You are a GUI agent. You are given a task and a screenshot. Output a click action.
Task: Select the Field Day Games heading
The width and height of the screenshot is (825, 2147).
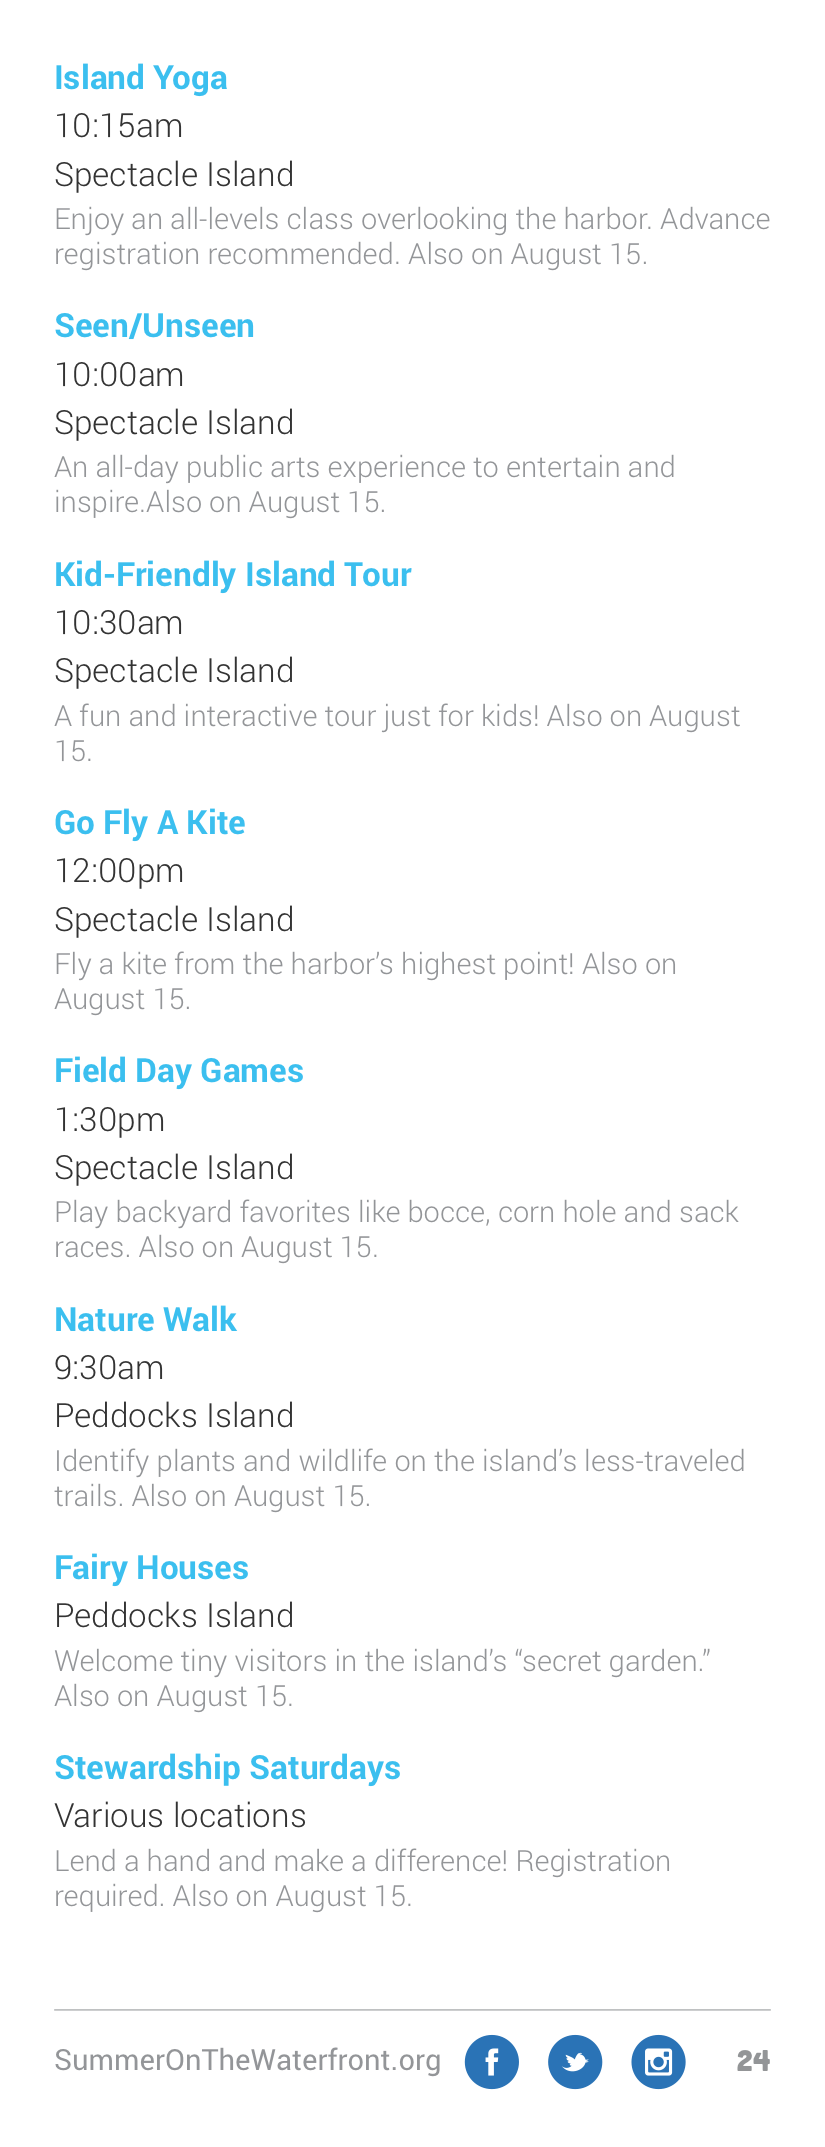[x=179, y=1070]
